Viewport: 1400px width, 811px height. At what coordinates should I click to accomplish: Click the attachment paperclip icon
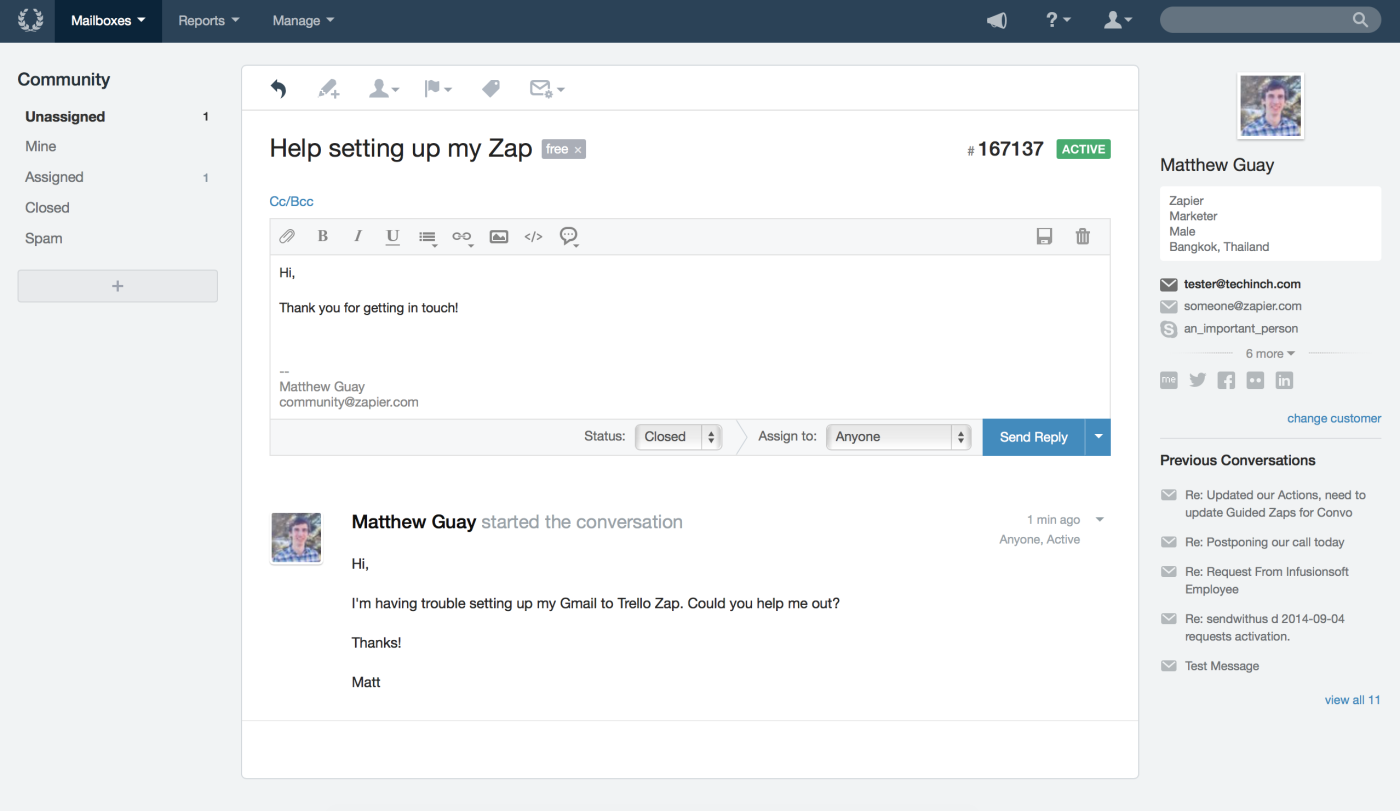click(287, 236)
